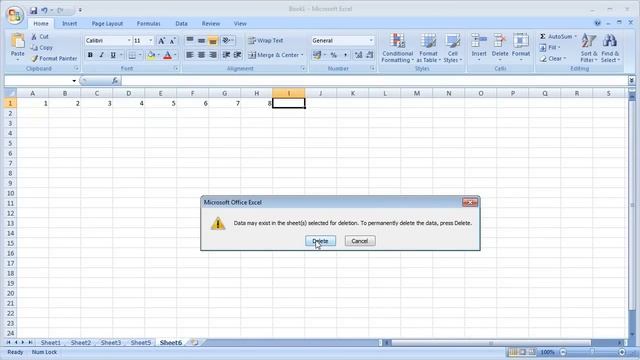Open Cell Styles gallery
640x360 pixels.
coord(452,48)
